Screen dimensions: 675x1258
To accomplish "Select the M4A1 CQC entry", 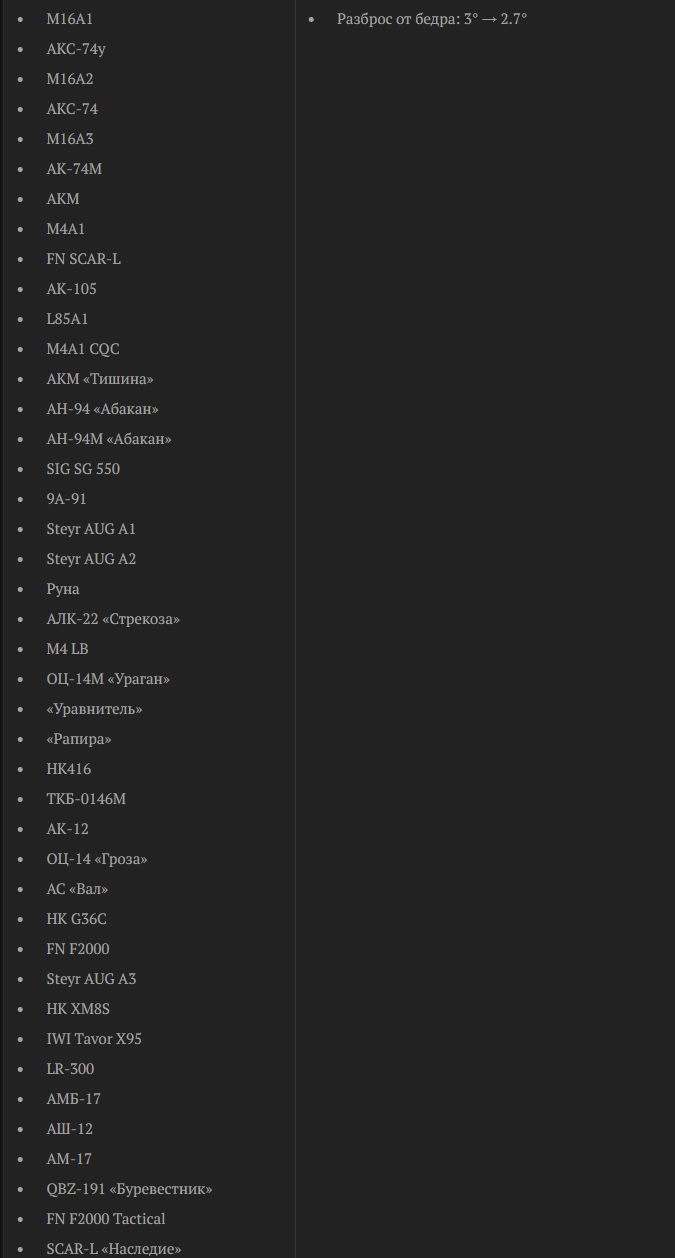I will (83, 349).
